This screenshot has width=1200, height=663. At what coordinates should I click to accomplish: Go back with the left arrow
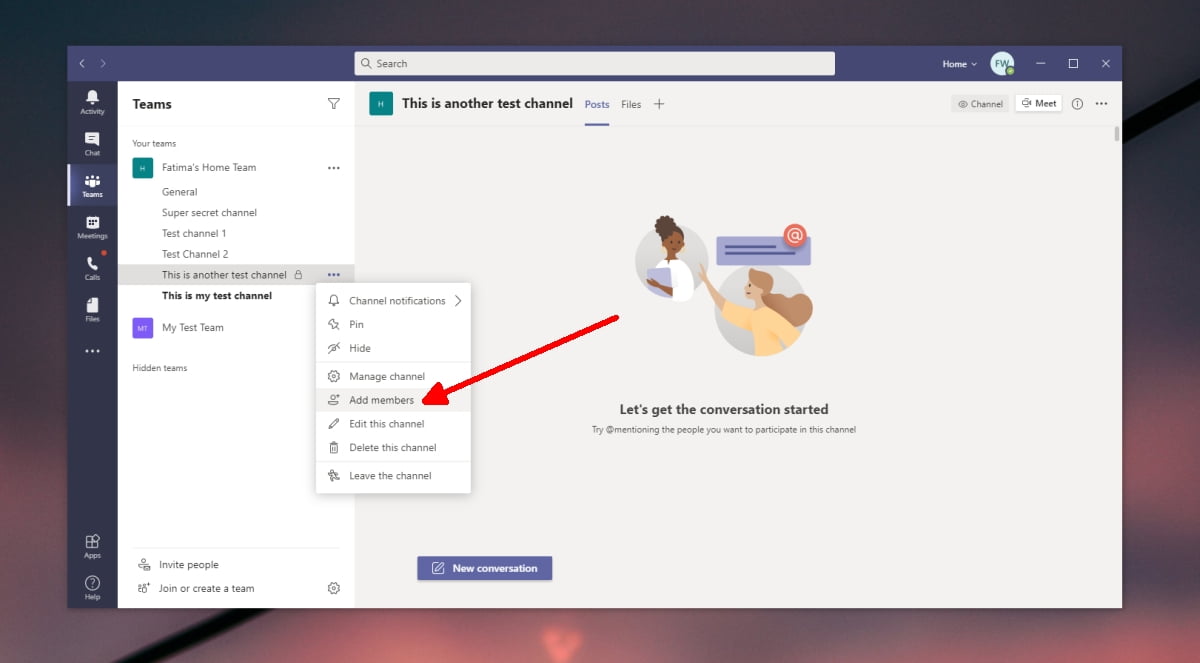pos(82,63)
